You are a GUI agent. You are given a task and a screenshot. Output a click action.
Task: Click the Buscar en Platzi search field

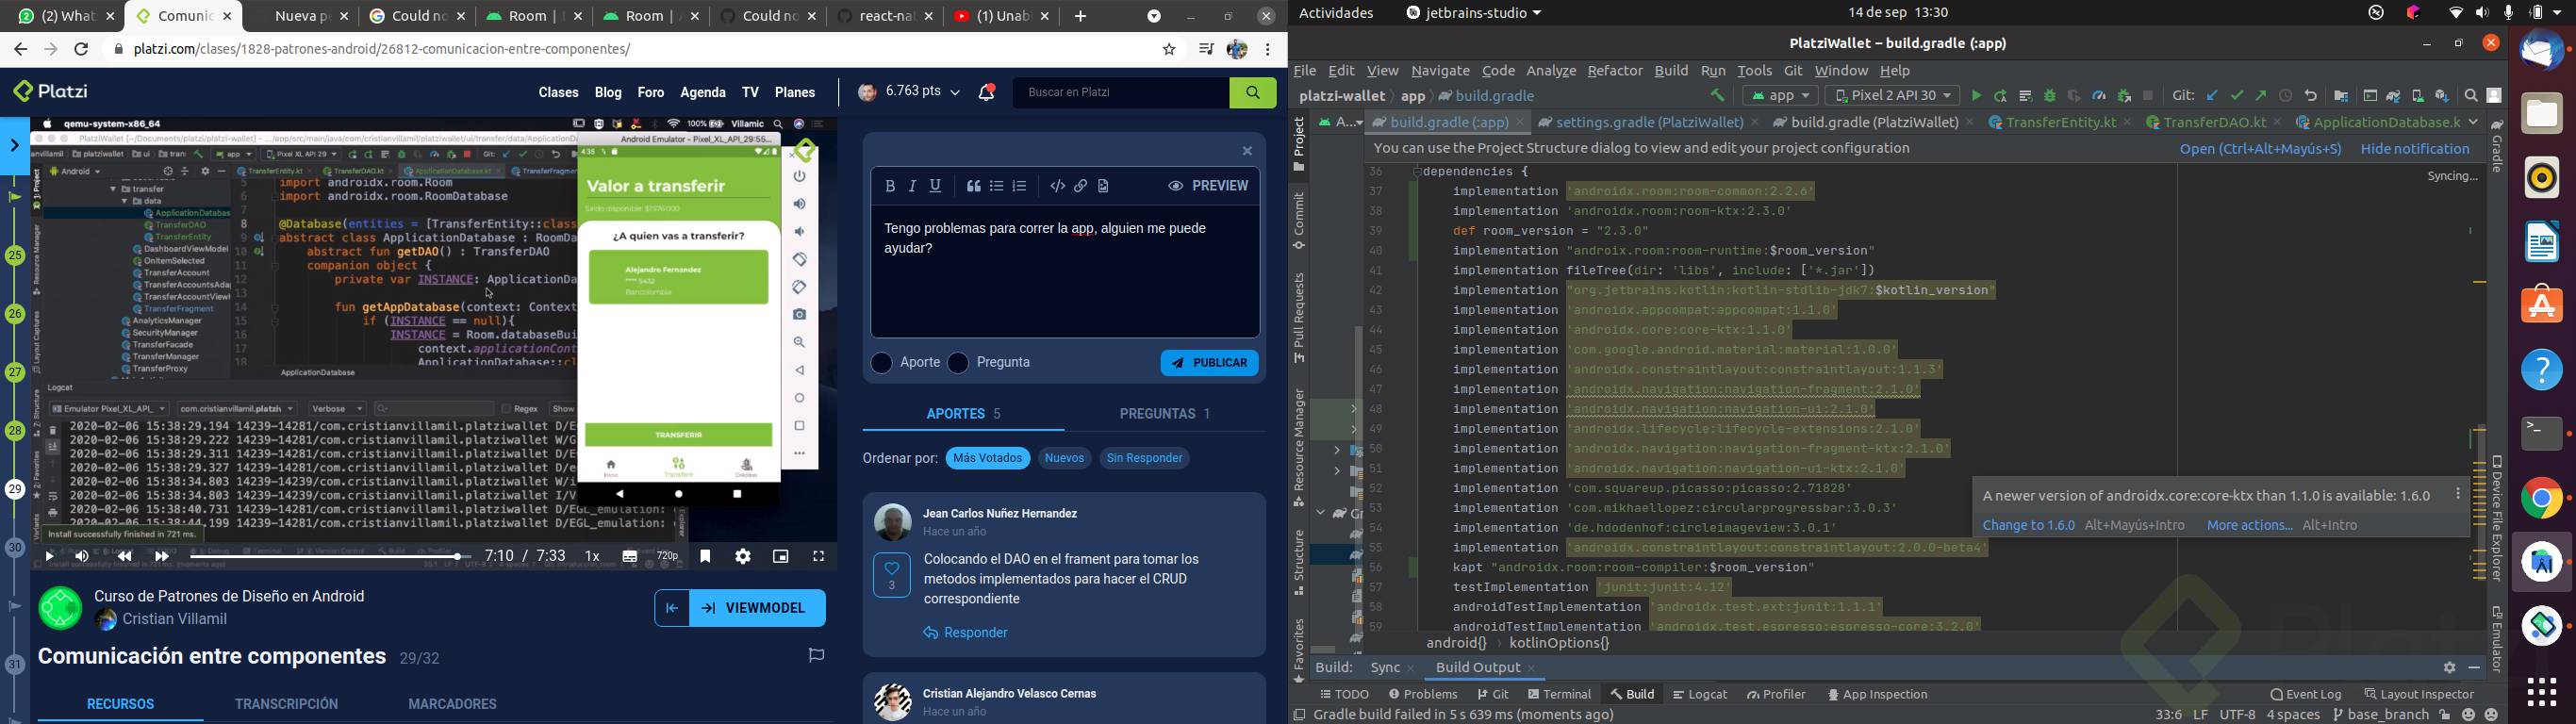pos(1122,93)
